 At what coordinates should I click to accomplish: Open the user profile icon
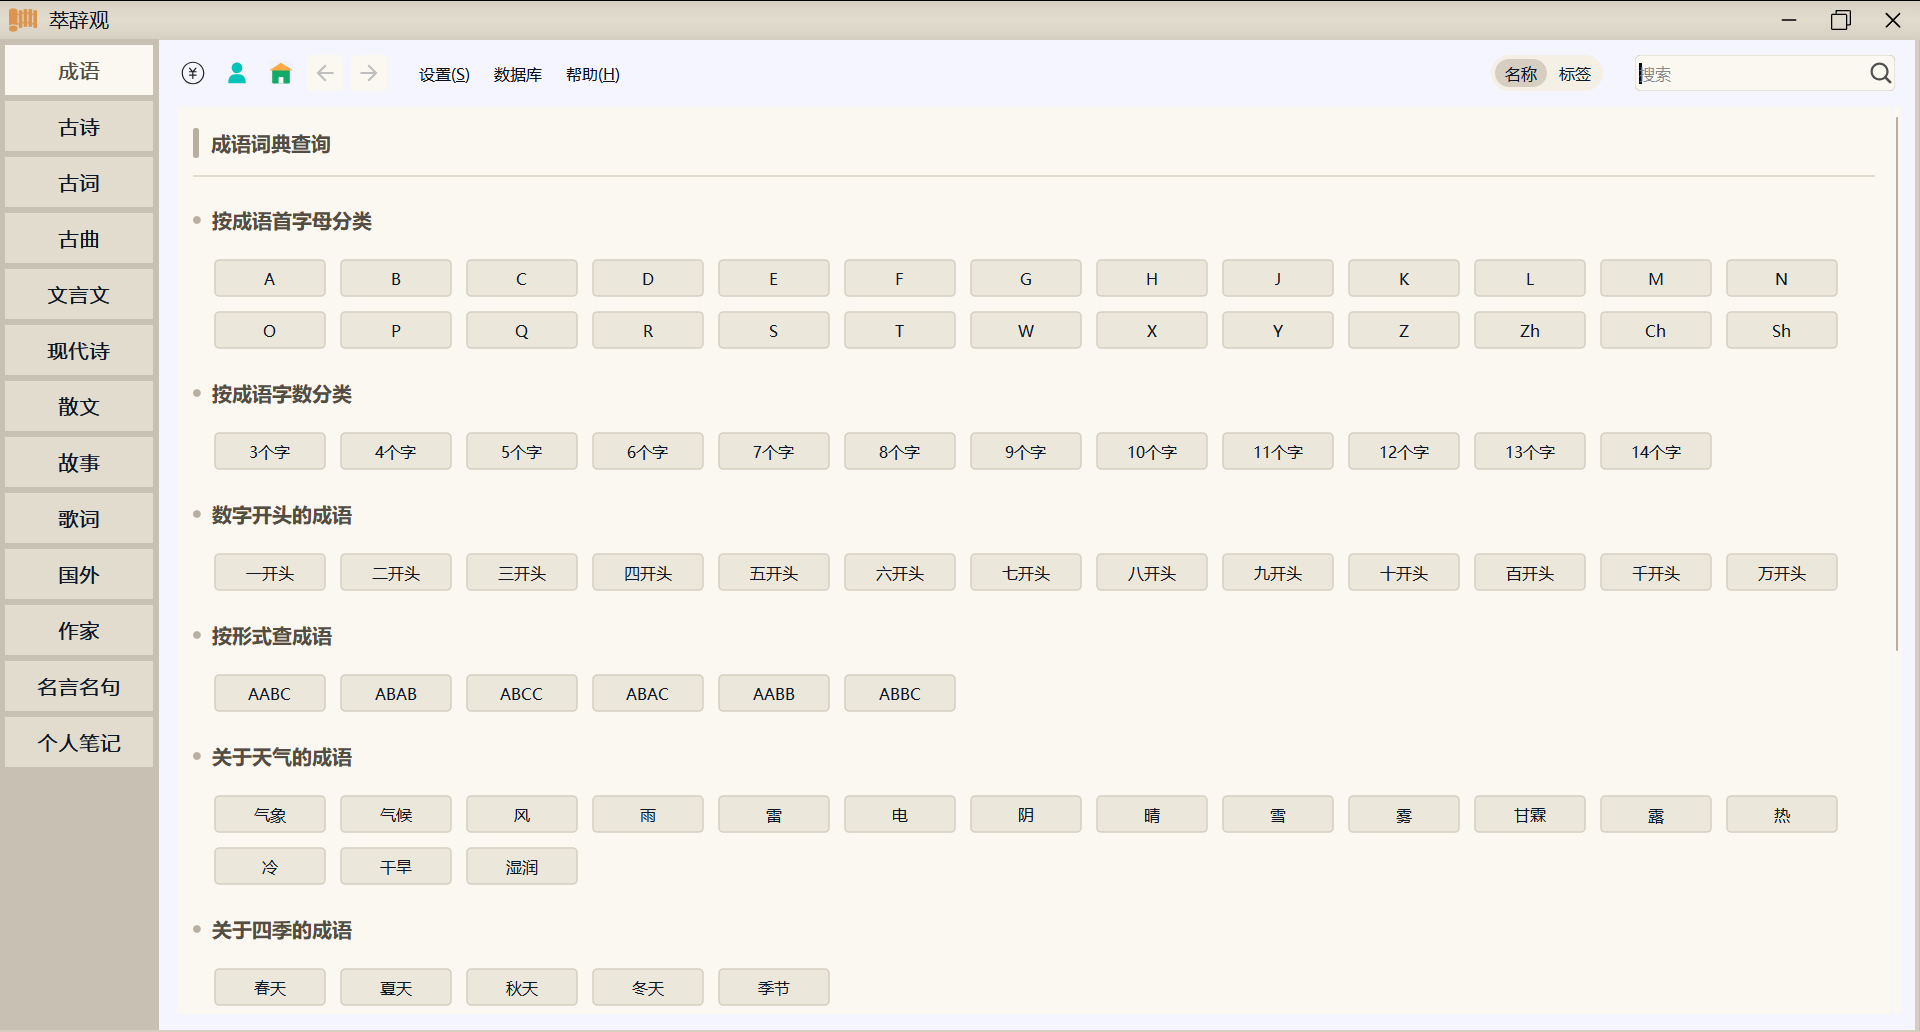(237, 73)
